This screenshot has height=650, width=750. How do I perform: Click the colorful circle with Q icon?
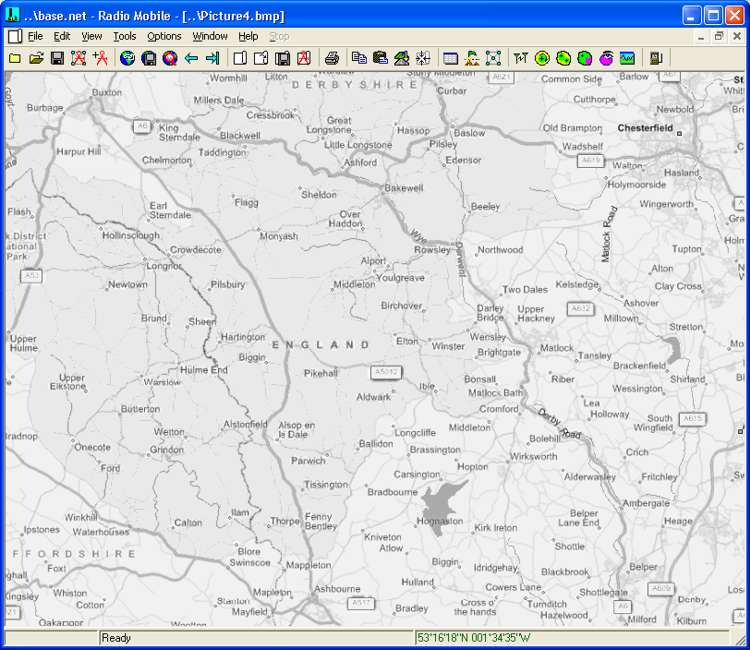click(170, 58)
